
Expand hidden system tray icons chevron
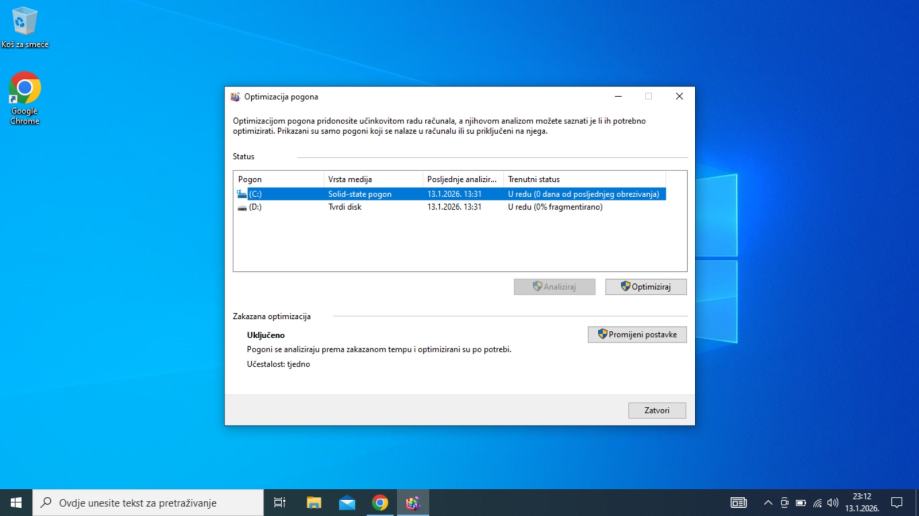coord(768,503)
